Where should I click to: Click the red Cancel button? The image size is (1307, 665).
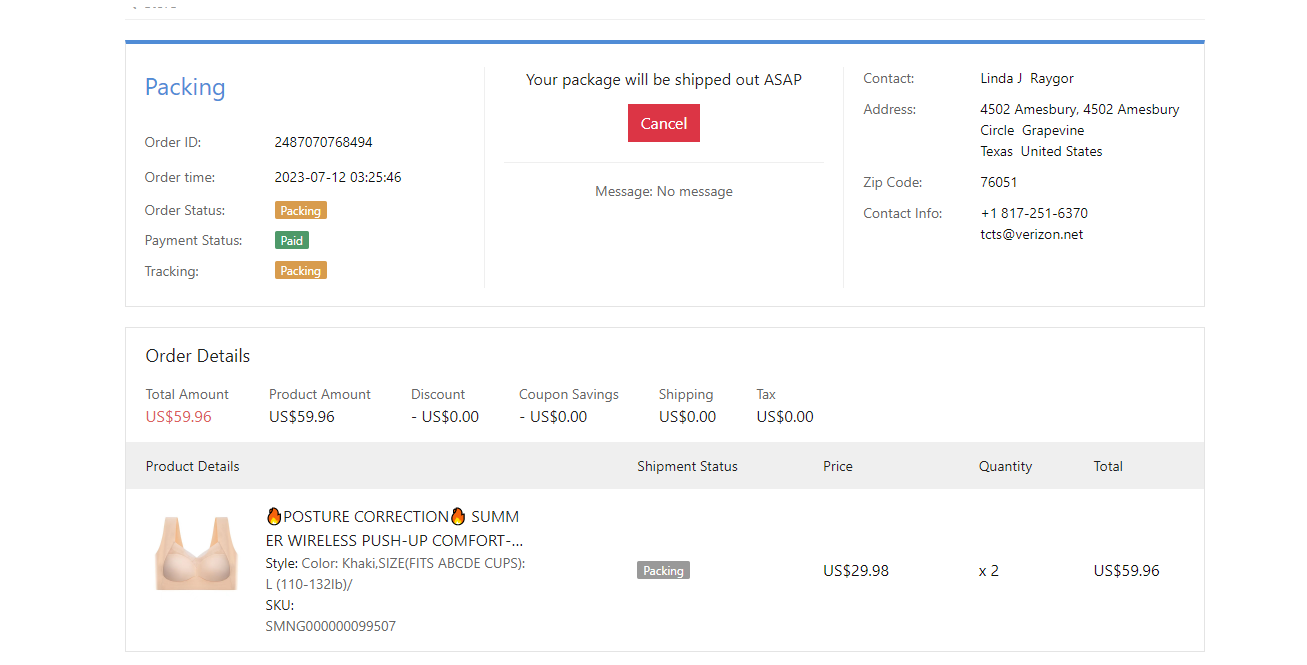coord(663,123)
